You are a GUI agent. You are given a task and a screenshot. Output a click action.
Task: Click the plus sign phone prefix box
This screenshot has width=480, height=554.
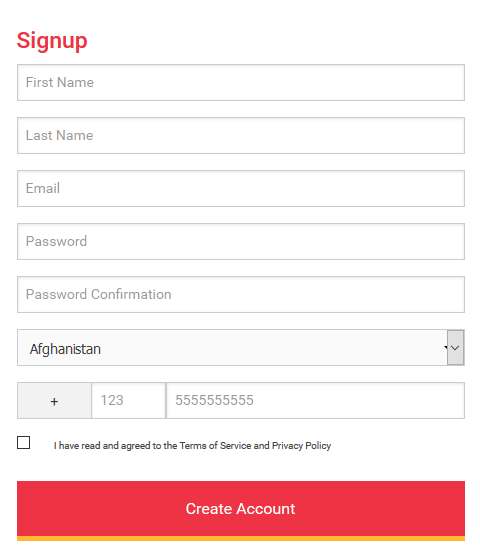54,401
